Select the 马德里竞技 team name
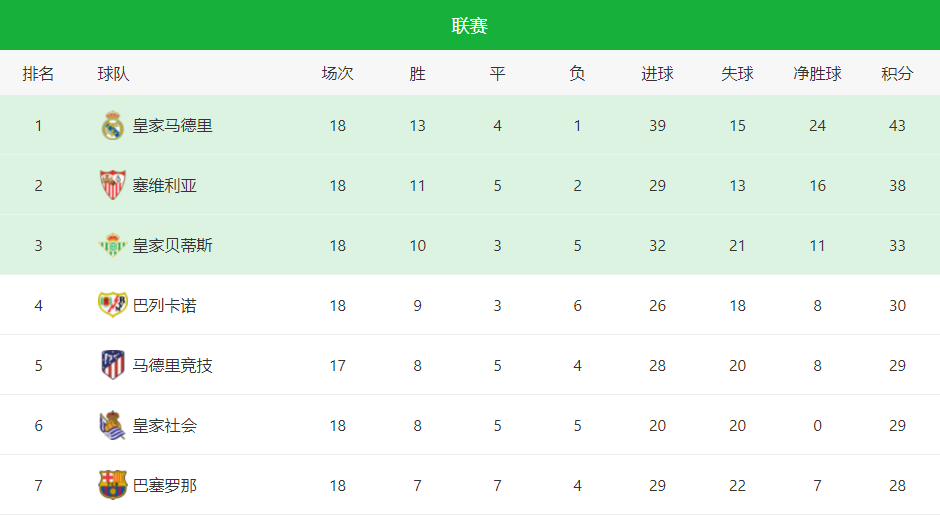 (173, 366)
